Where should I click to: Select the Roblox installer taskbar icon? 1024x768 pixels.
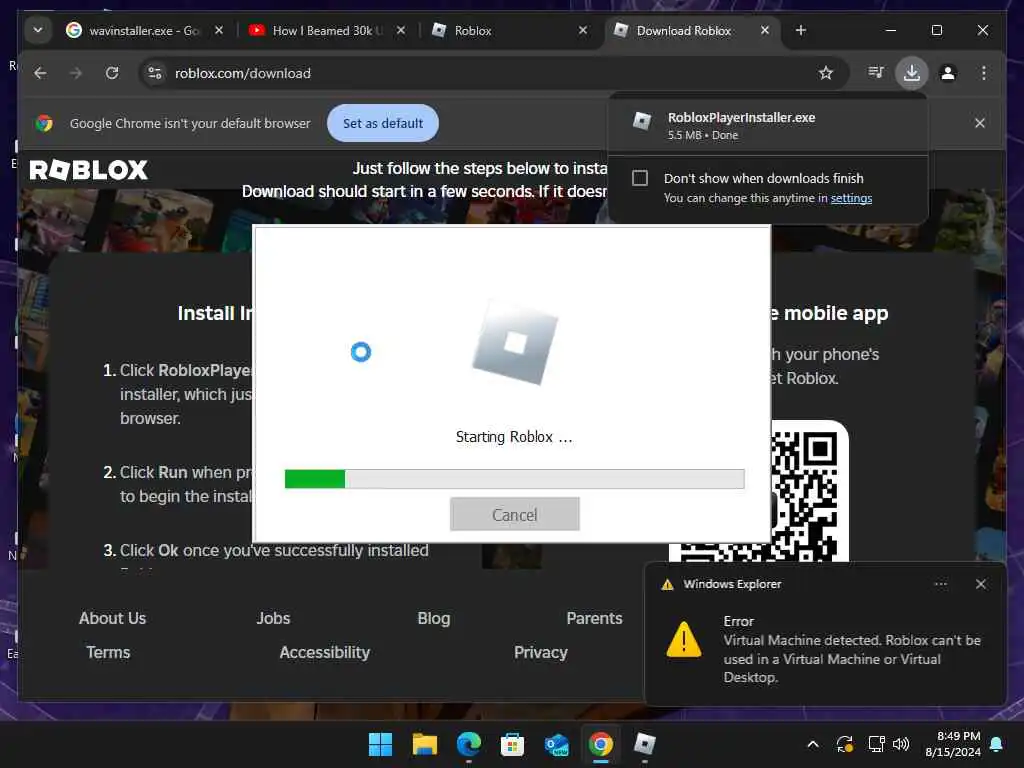pos(645,744)
